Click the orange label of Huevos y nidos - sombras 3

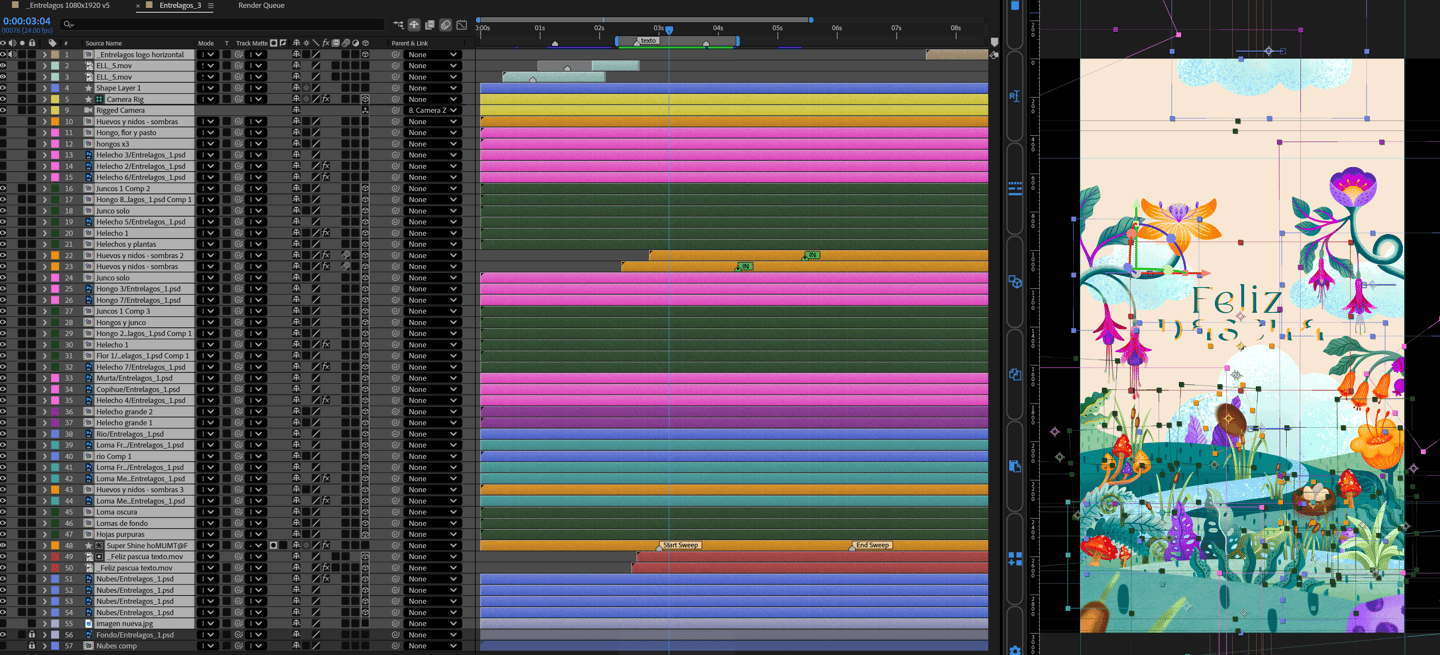point(54,489)
